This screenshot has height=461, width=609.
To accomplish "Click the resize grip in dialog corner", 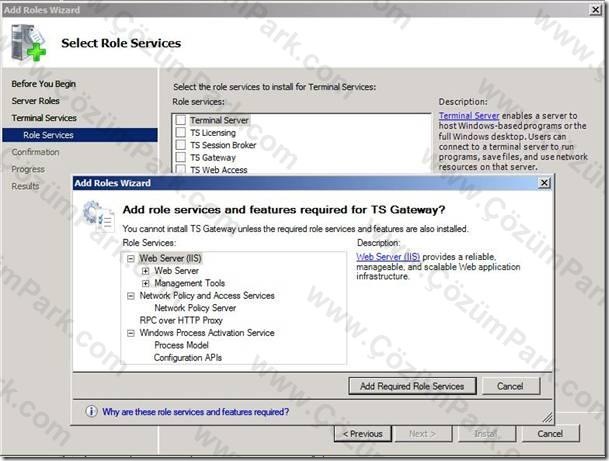I will [547, 418].
